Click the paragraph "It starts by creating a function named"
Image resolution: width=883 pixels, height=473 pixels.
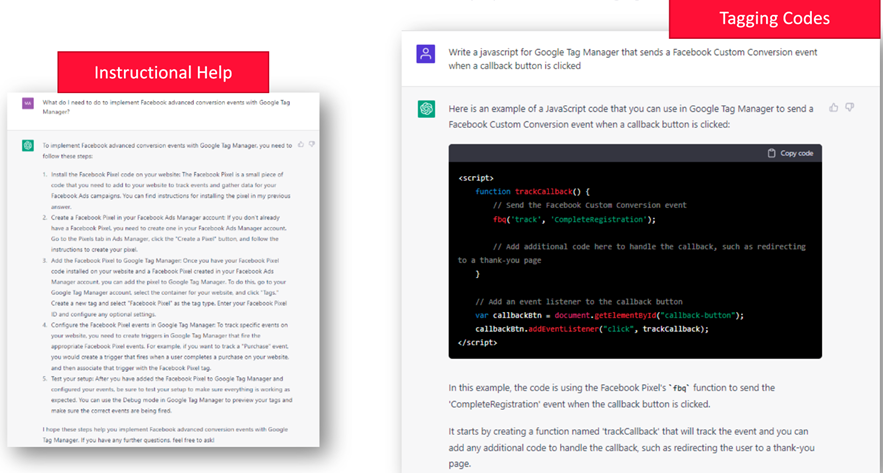click(x=632, y=448)
